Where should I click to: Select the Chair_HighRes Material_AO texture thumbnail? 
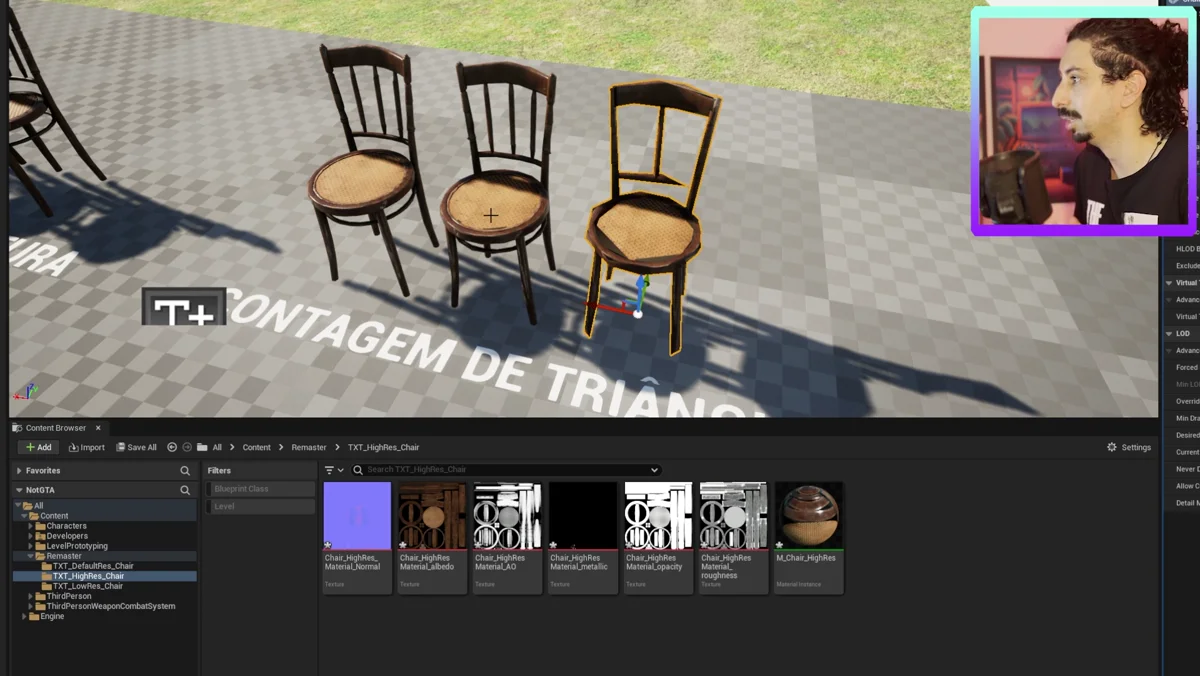[508, 516]
